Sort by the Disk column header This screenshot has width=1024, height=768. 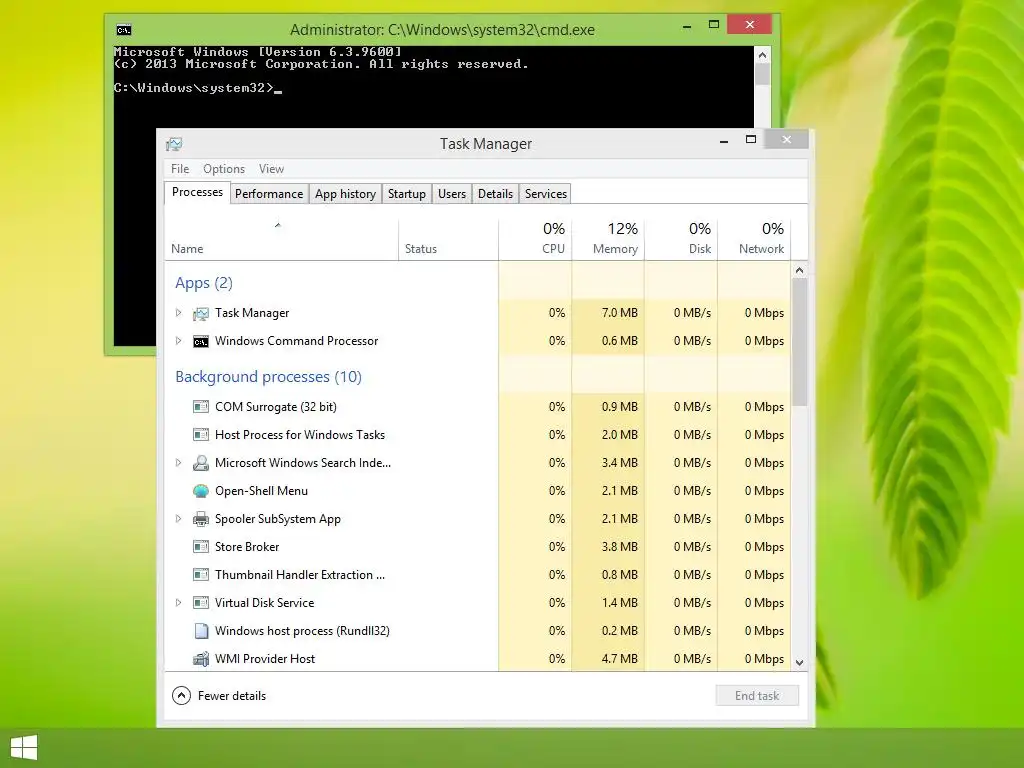[x=681, y=240]
